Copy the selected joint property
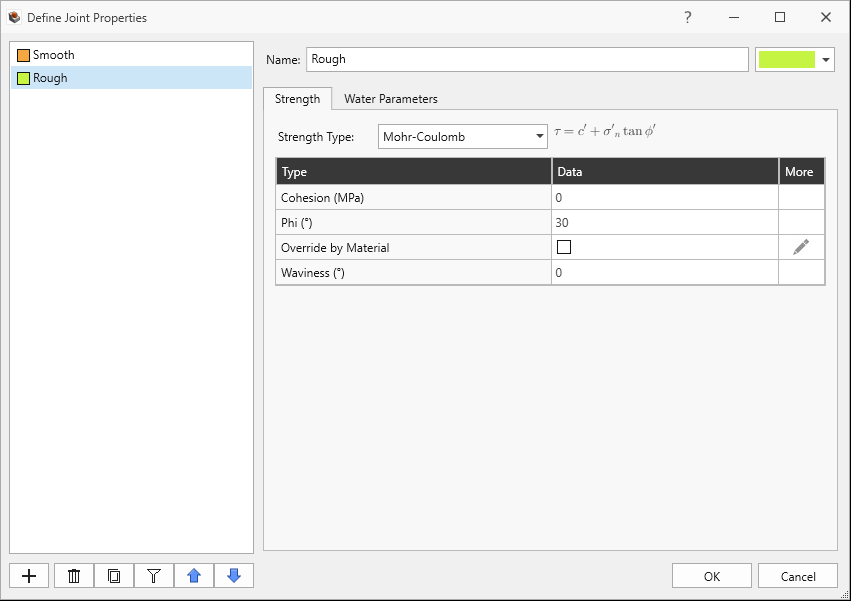 pyautogui.click(x=114, y=575)
